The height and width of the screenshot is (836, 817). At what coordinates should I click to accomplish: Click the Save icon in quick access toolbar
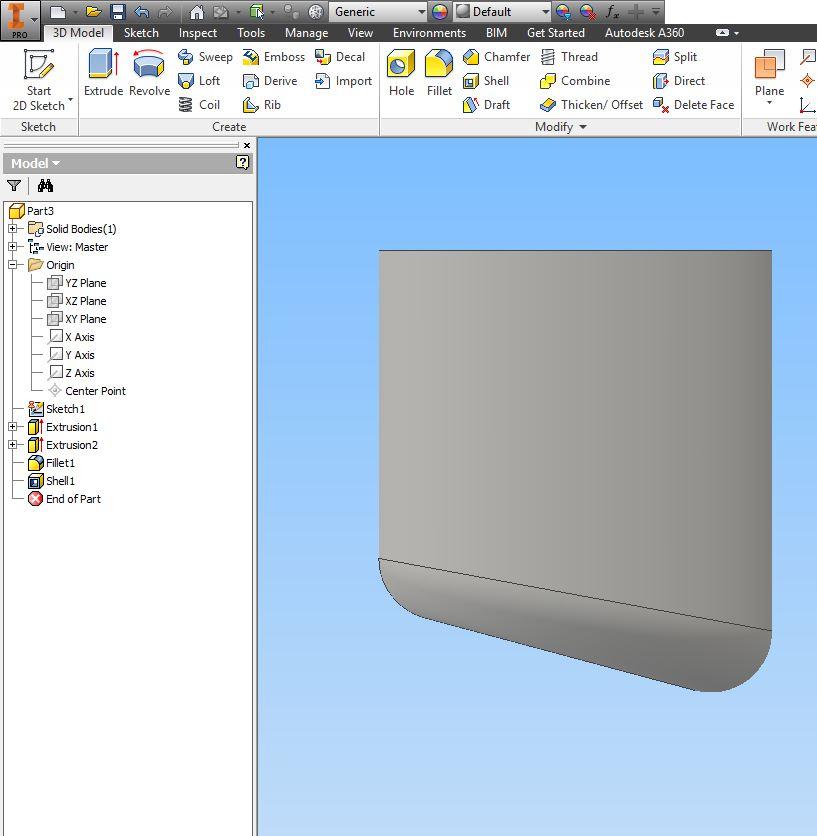coord(117,12)
